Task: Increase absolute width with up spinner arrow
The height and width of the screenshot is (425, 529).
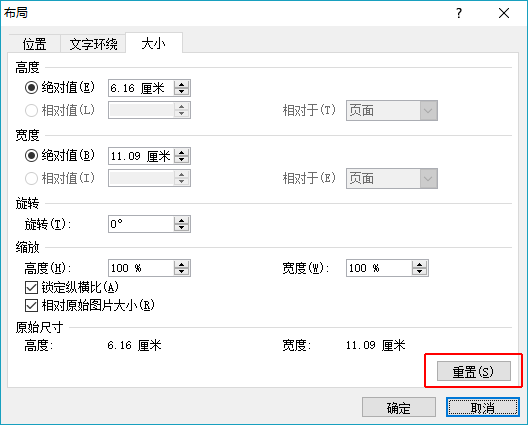Action: (x=182, y=152)
